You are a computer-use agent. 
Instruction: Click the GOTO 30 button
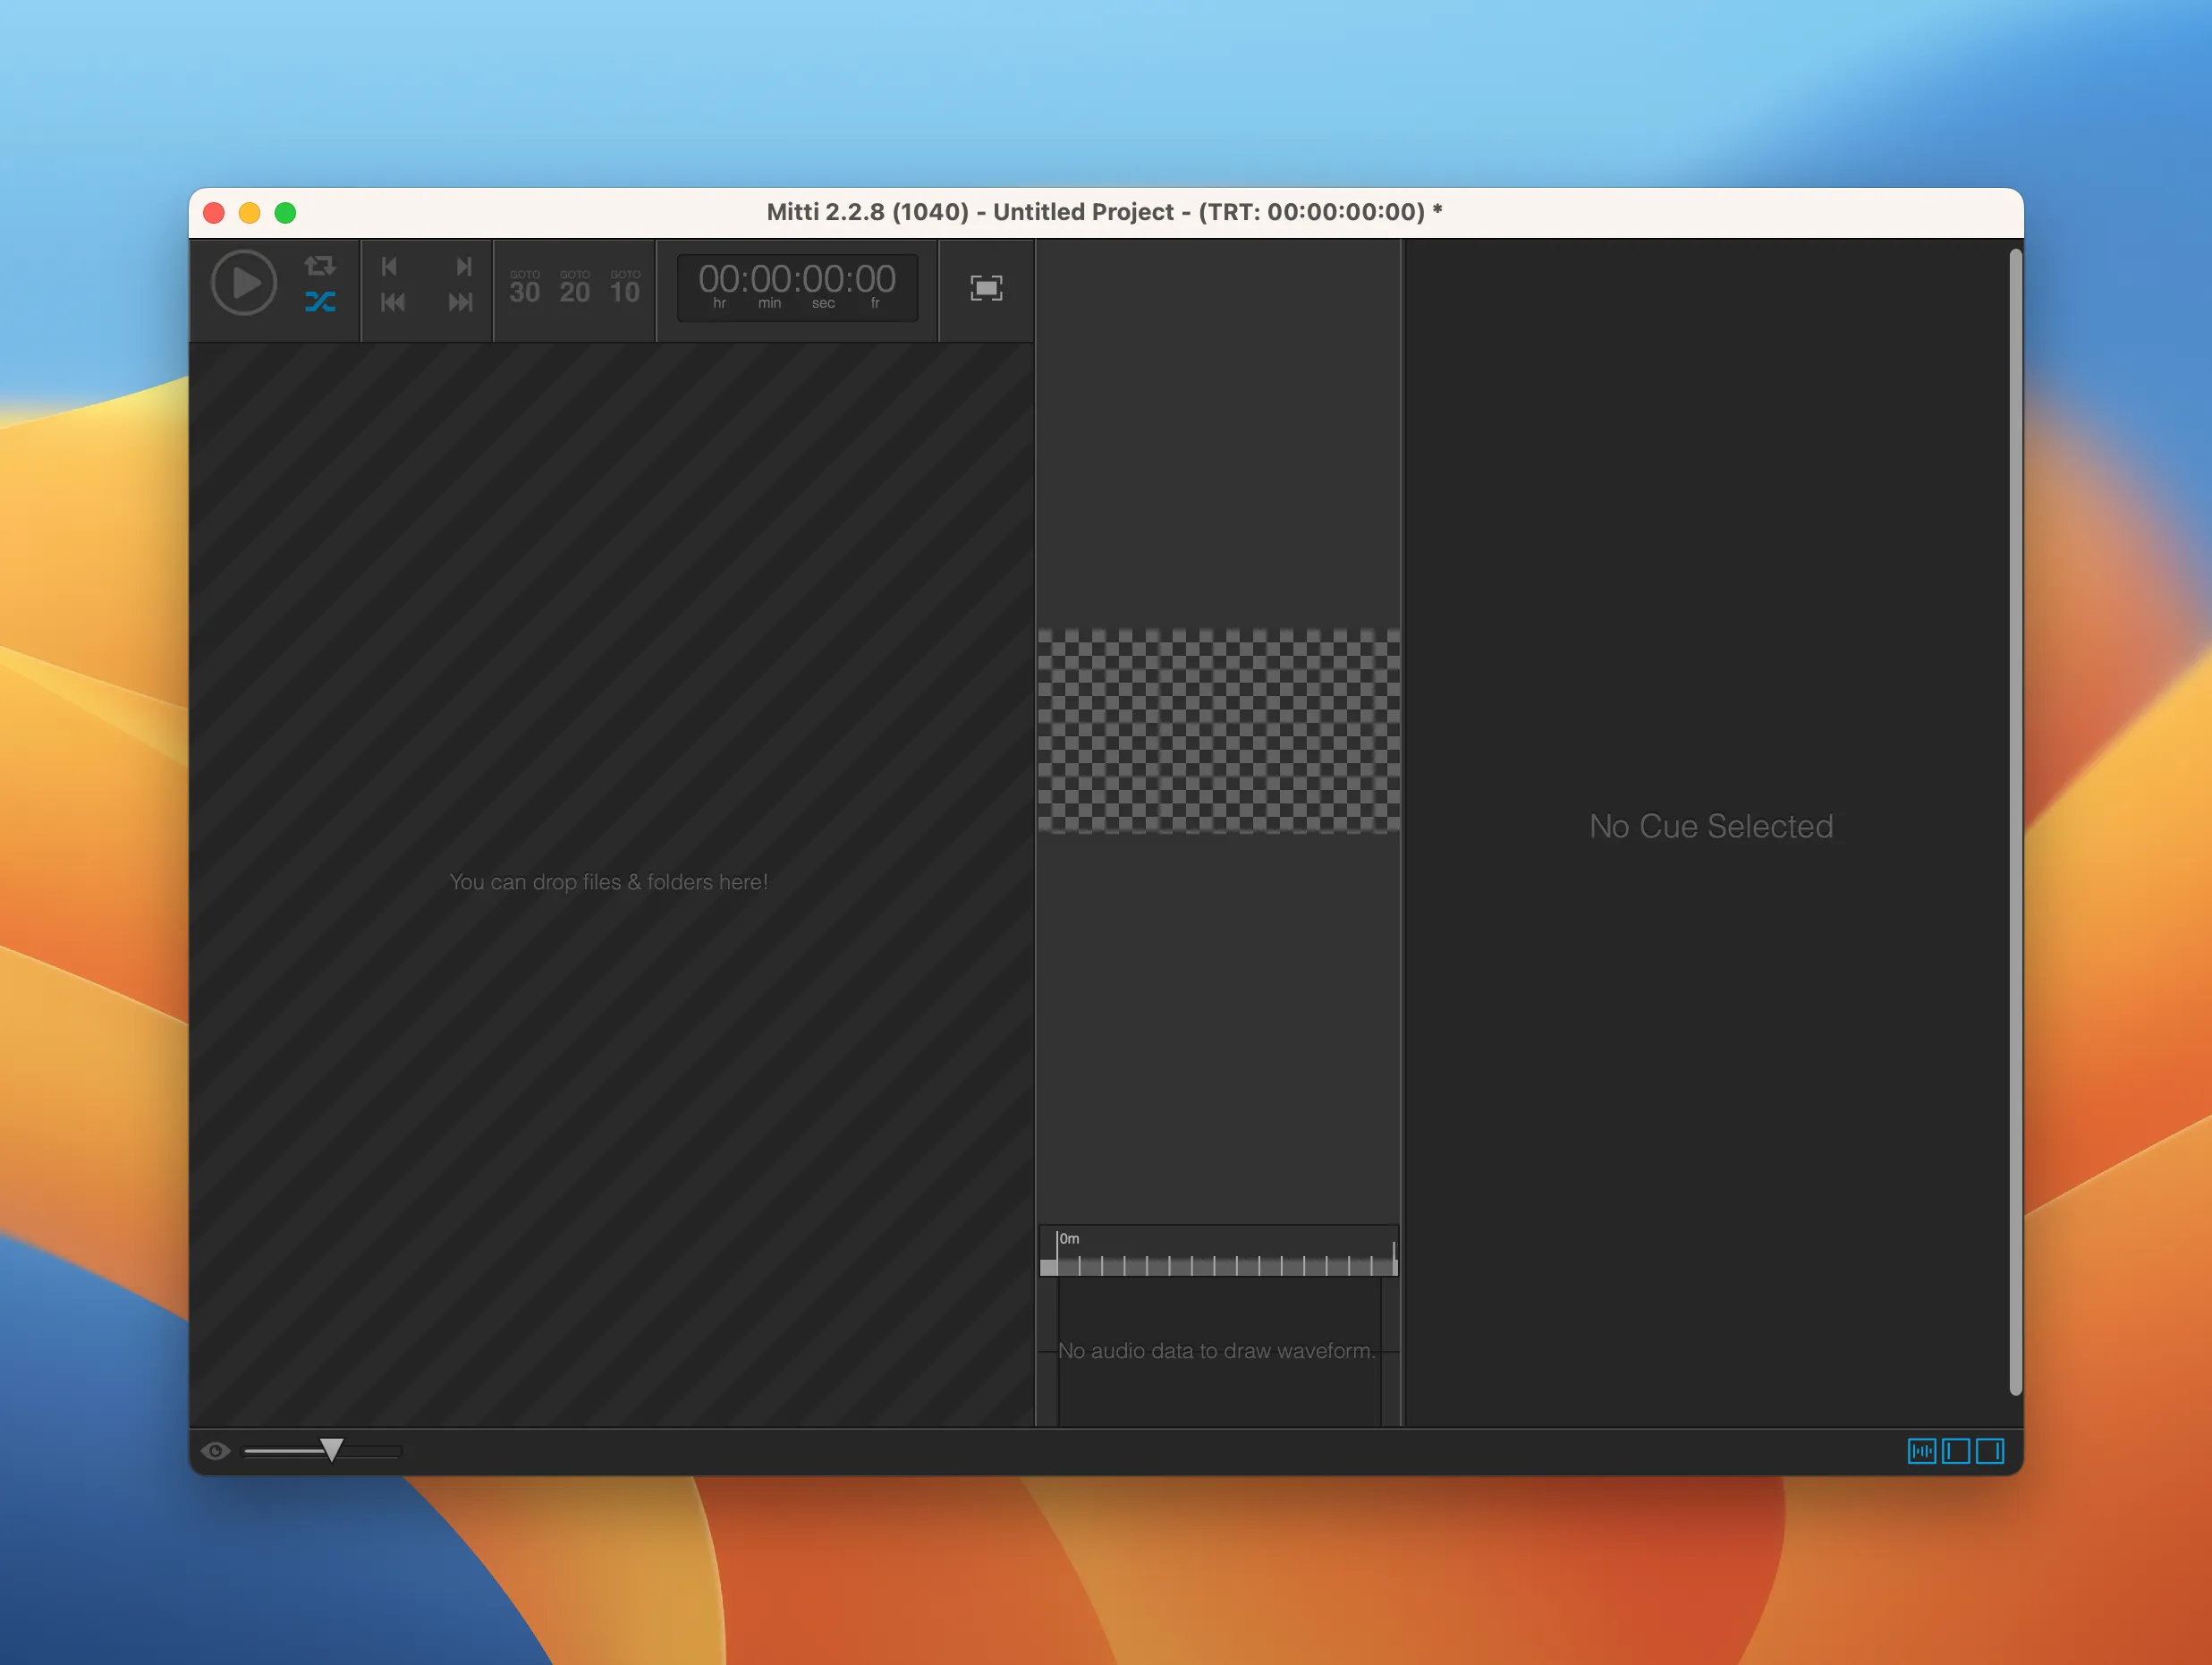pos(525,287)
